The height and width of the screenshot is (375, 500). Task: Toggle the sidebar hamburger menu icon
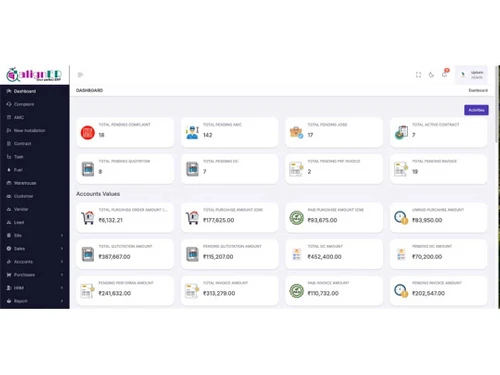80,75
